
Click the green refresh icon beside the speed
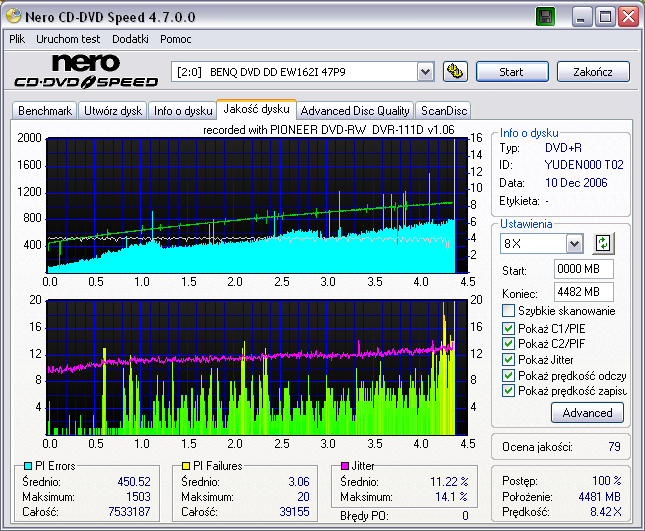coord(603,243)
